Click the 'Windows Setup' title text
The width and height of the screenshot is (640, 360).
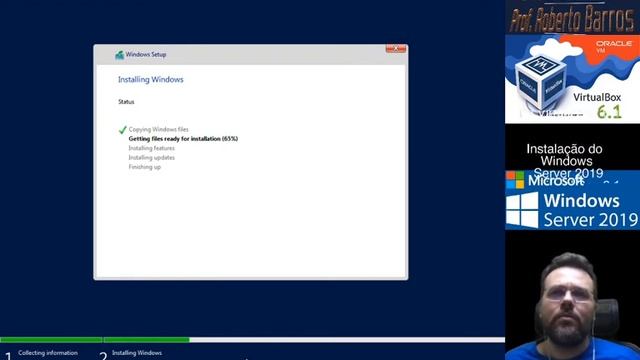(146, 54)
